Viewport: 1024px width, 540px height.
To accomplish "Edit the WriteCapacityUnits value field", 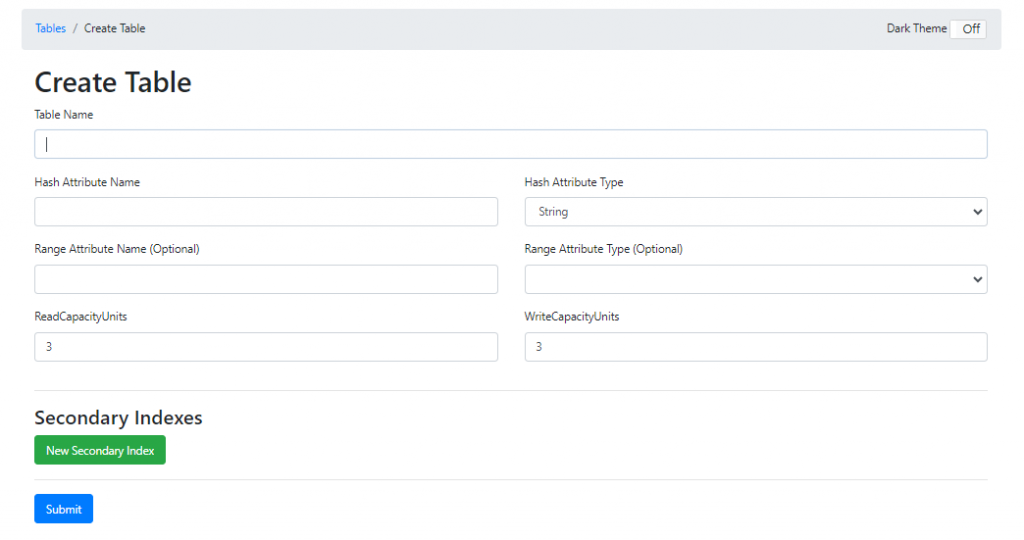I will coord(756,347).
